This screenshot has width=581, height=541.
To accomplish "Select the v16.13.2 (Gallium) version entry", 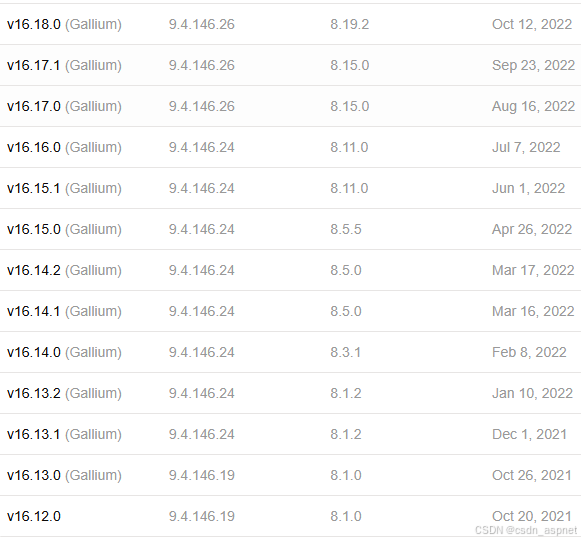I will (x=64, y=394).
